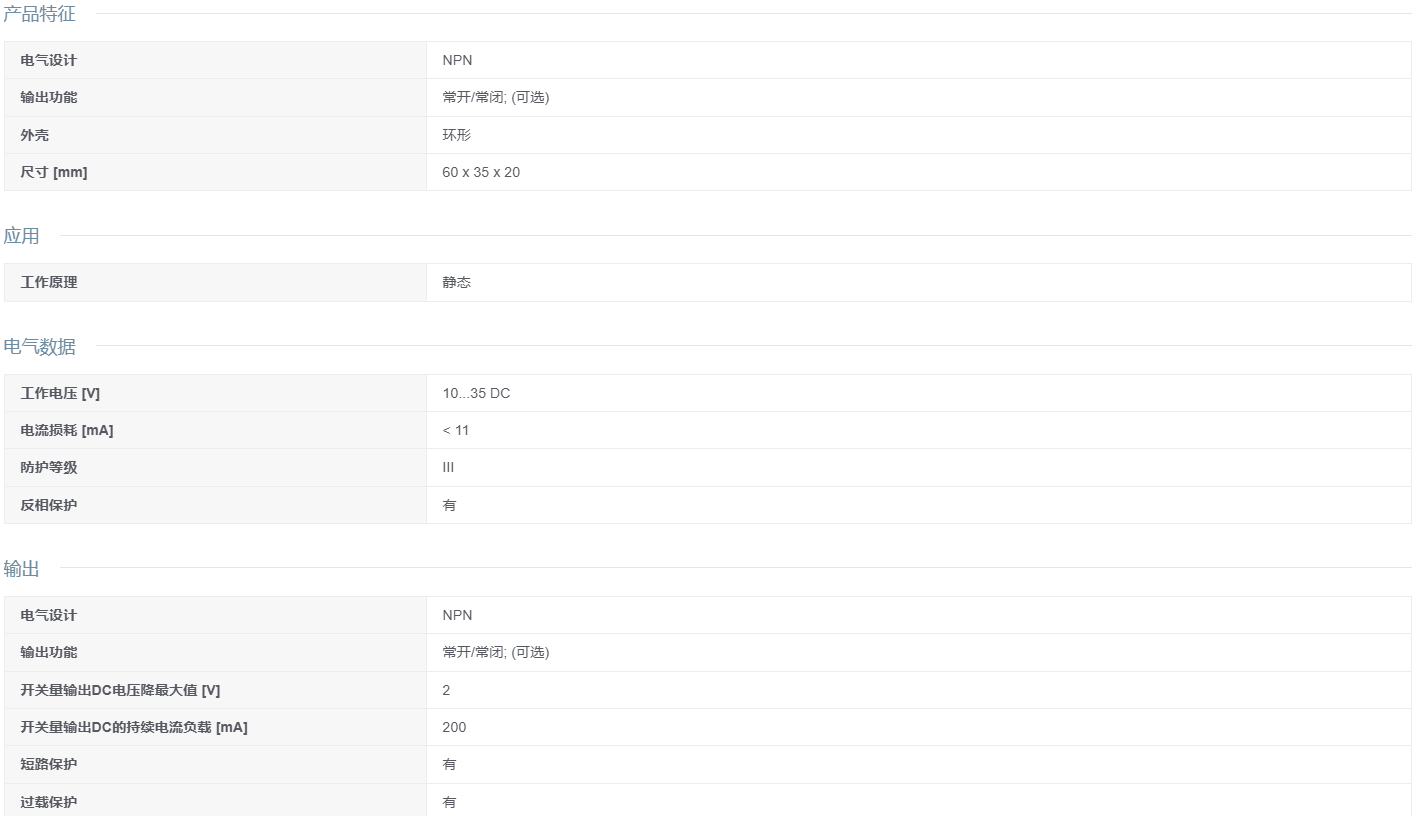Click the 输出 section heading
This screenshot has height=816, width=1421.
(x=21, y=569)
